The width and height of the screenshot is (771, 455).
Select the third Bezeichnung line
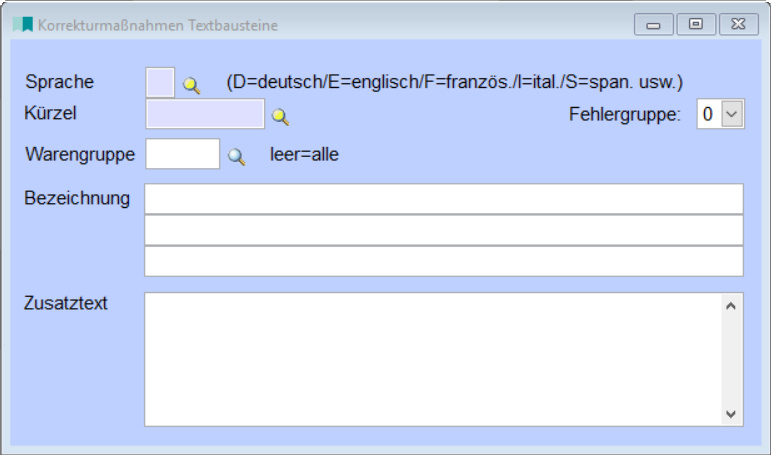coord(444,261)
